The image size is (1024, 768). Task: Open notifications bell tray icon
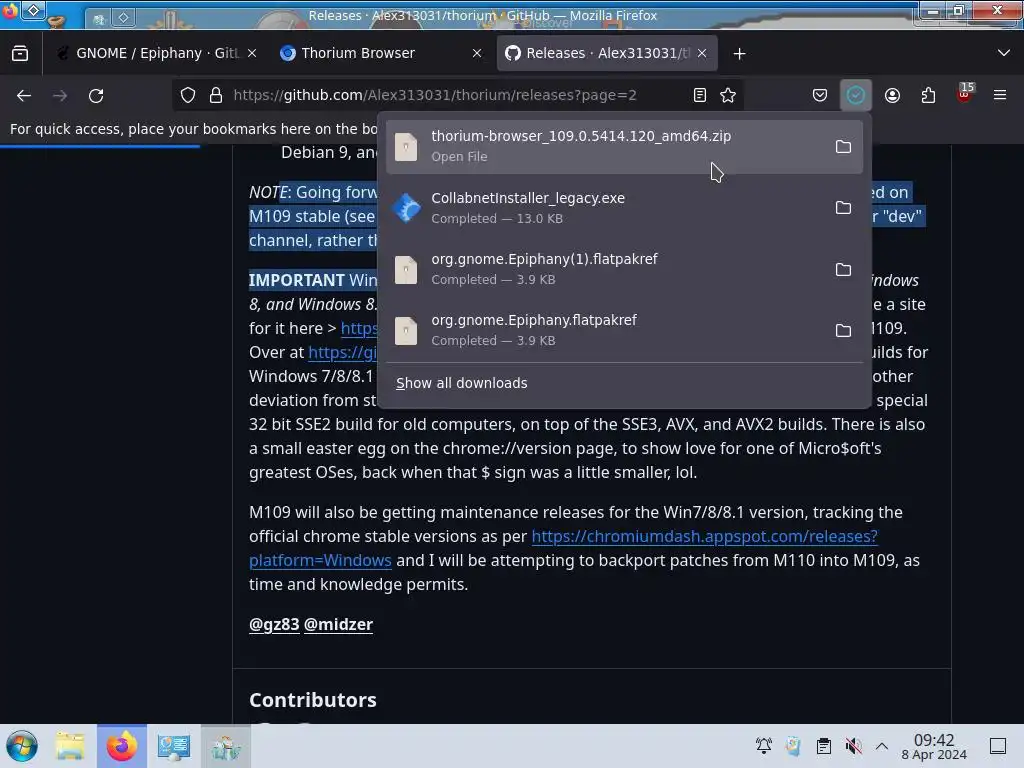[763, 746]
